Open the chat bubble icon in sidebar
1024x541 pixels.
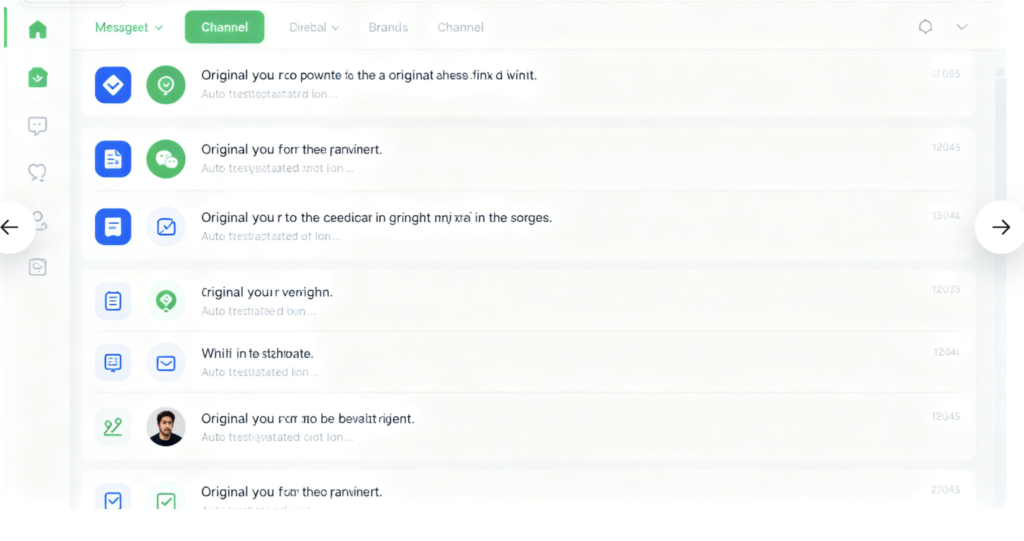click(38, 126)
